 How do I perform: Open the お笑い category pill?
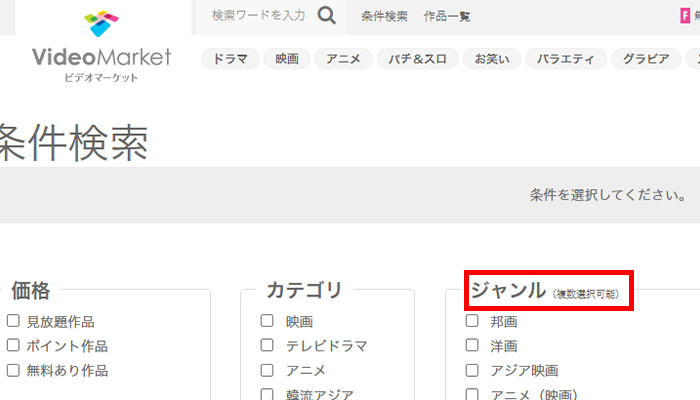pyautogui.click(x=492, y=58)
